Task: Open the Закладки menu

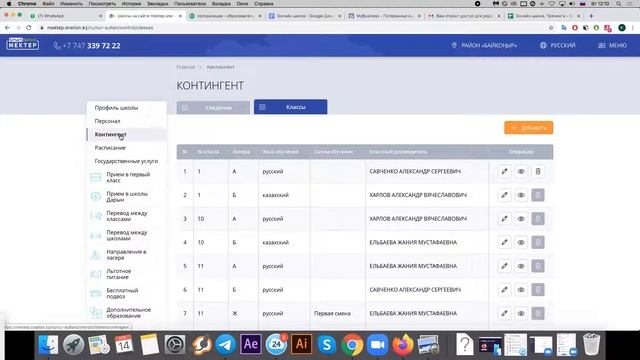Action: [x=158, y=4]
